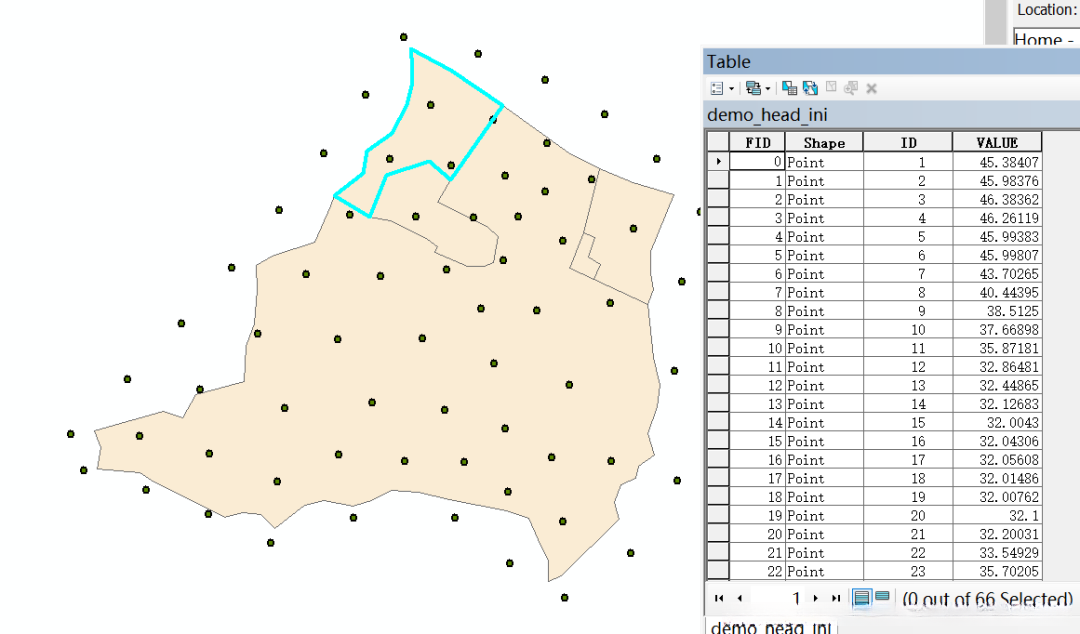This screenshot has height=634, width=1080.
Task: Open the Related Tables dropdown arrow
Action: point(766,87)
